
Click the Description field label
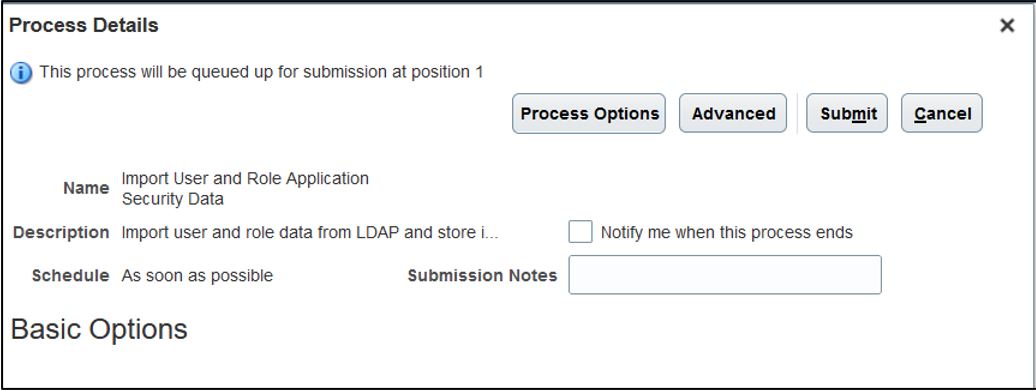61,232
